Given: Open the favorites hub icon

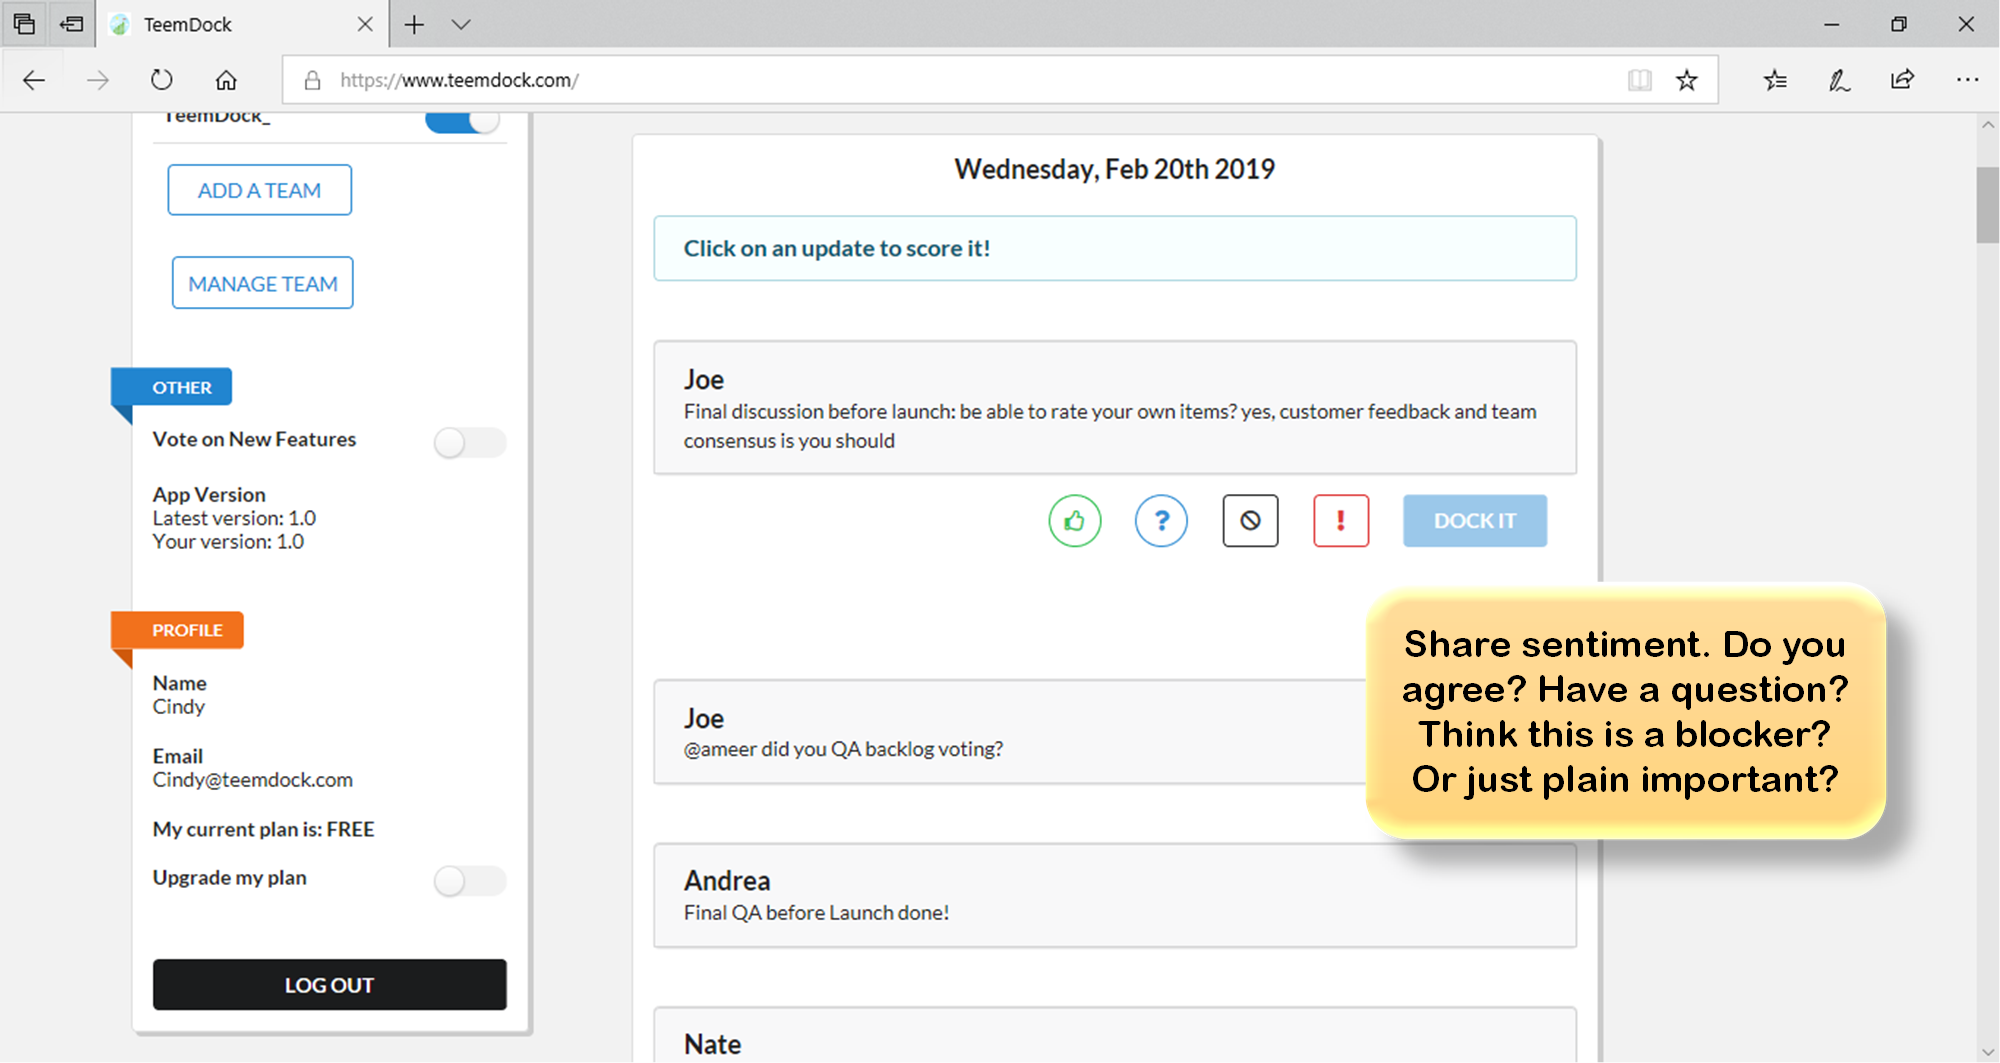Looking at the screenshot, I should (1775, 80).
